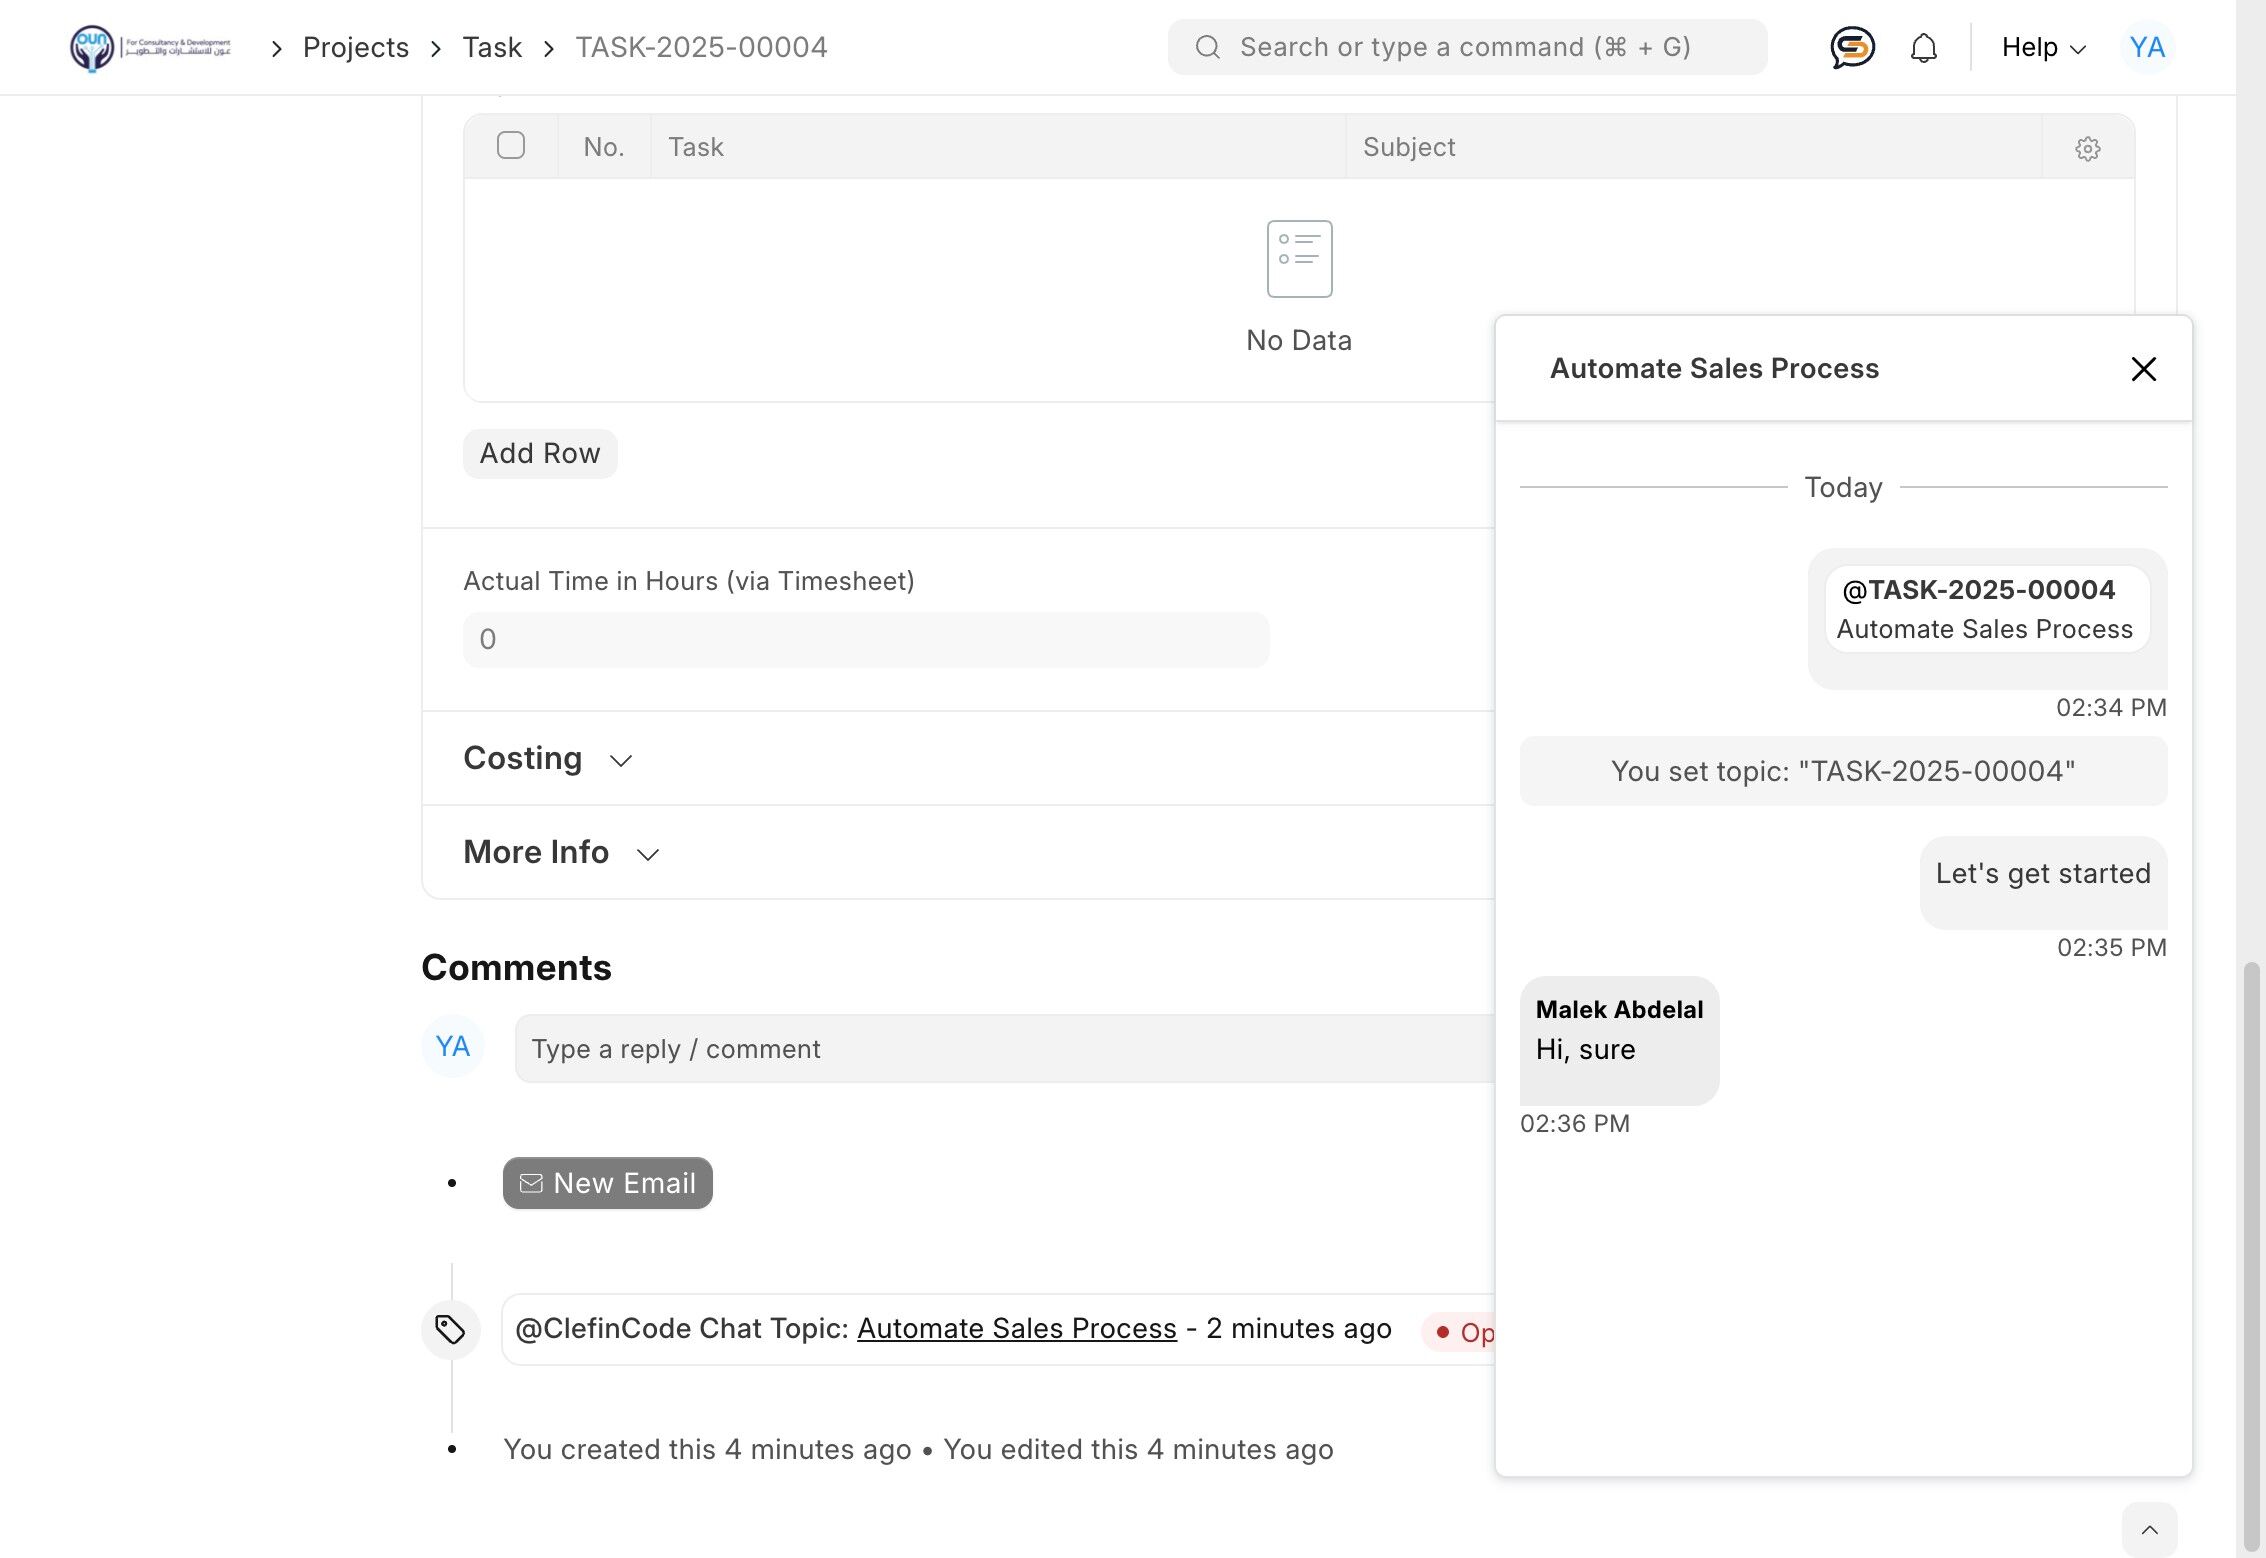
Task: Go to Projects breadcrumb
Action: tap(355, 47)
